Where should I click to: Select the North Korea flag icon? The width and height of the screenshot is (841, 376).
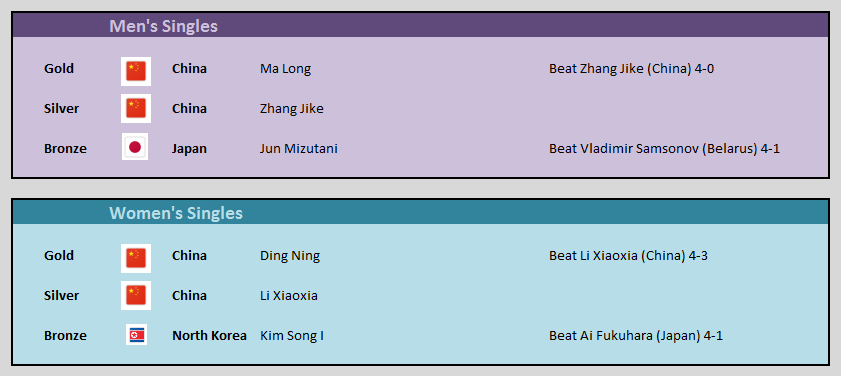pyautogui.click(x=136, y=335)
